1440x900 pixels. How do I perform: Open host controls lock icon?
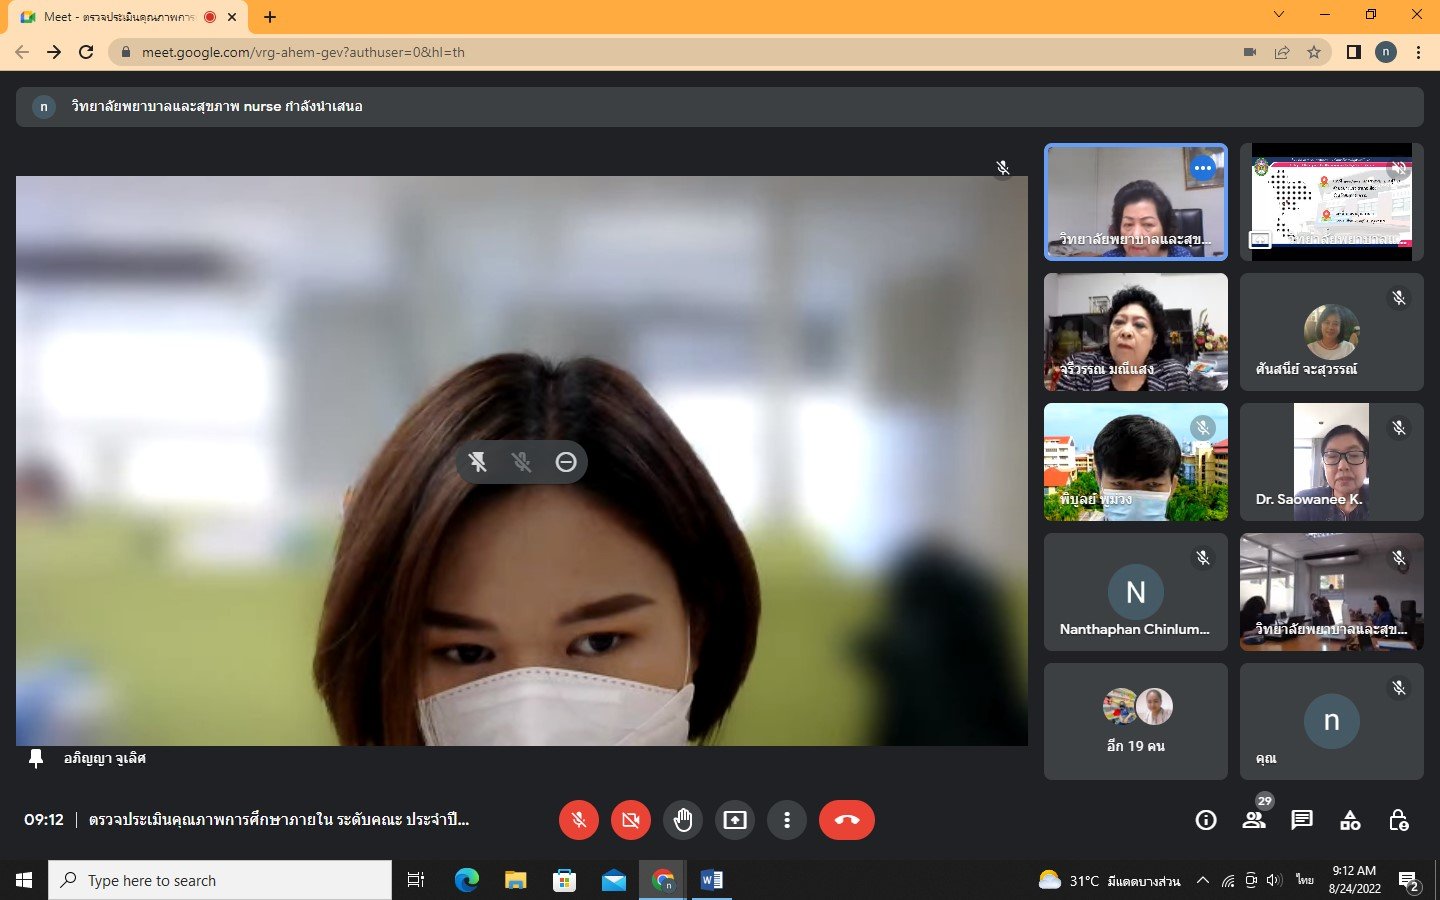1399,820
